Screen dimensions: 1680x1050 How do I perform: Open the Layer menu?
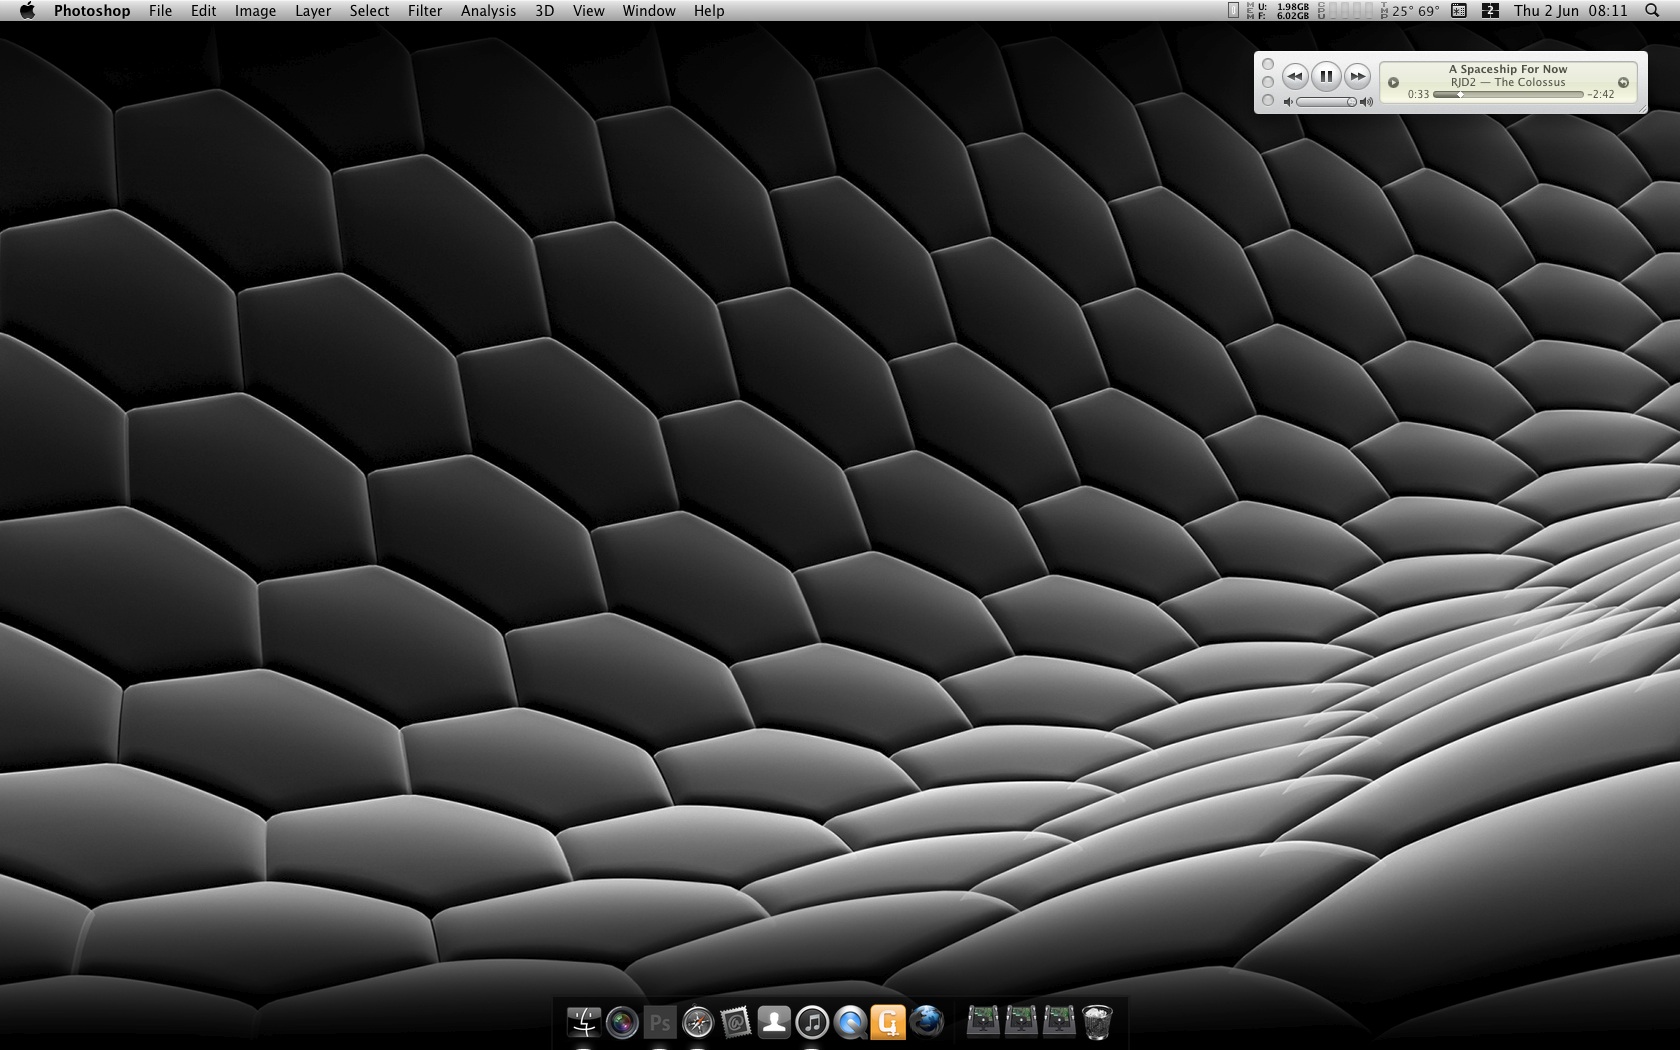point(313,11)
